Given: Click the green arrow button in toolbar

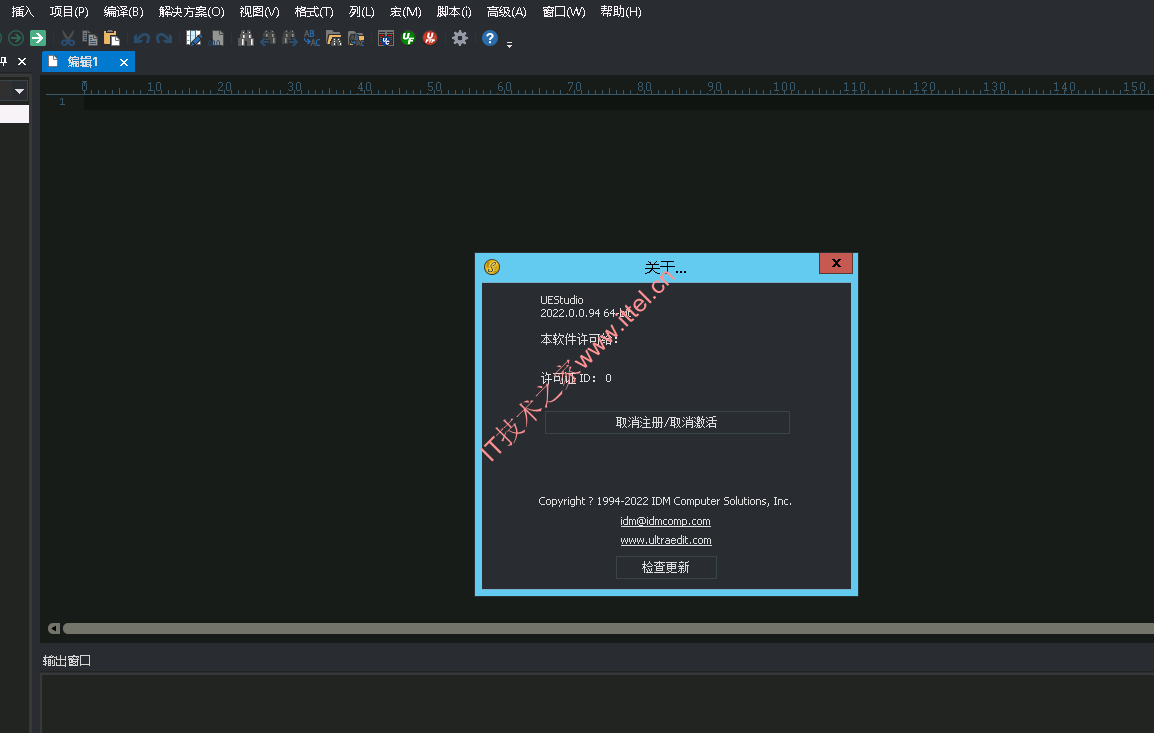Looking at the screenshot, I should [x=38, y=38].
